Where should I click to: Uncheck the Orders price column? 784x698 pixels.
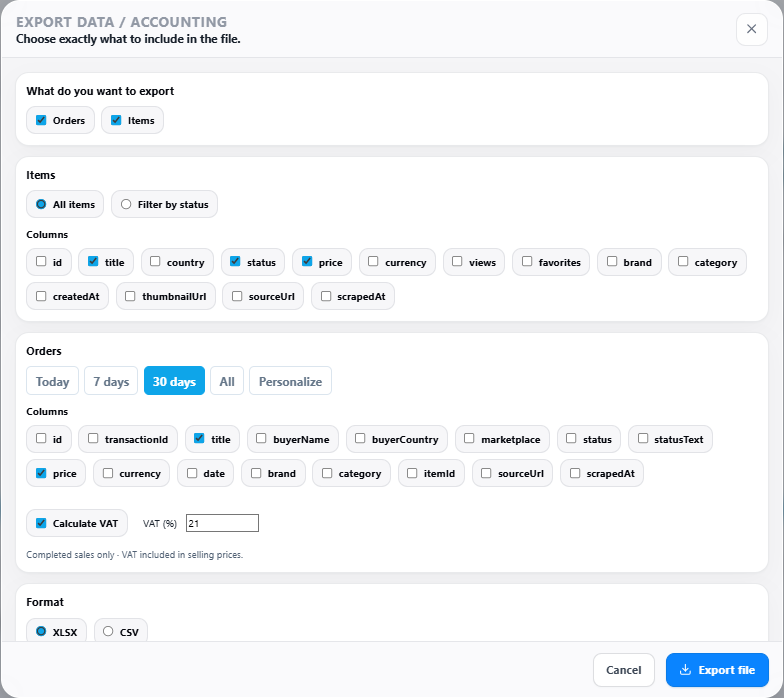41,473
